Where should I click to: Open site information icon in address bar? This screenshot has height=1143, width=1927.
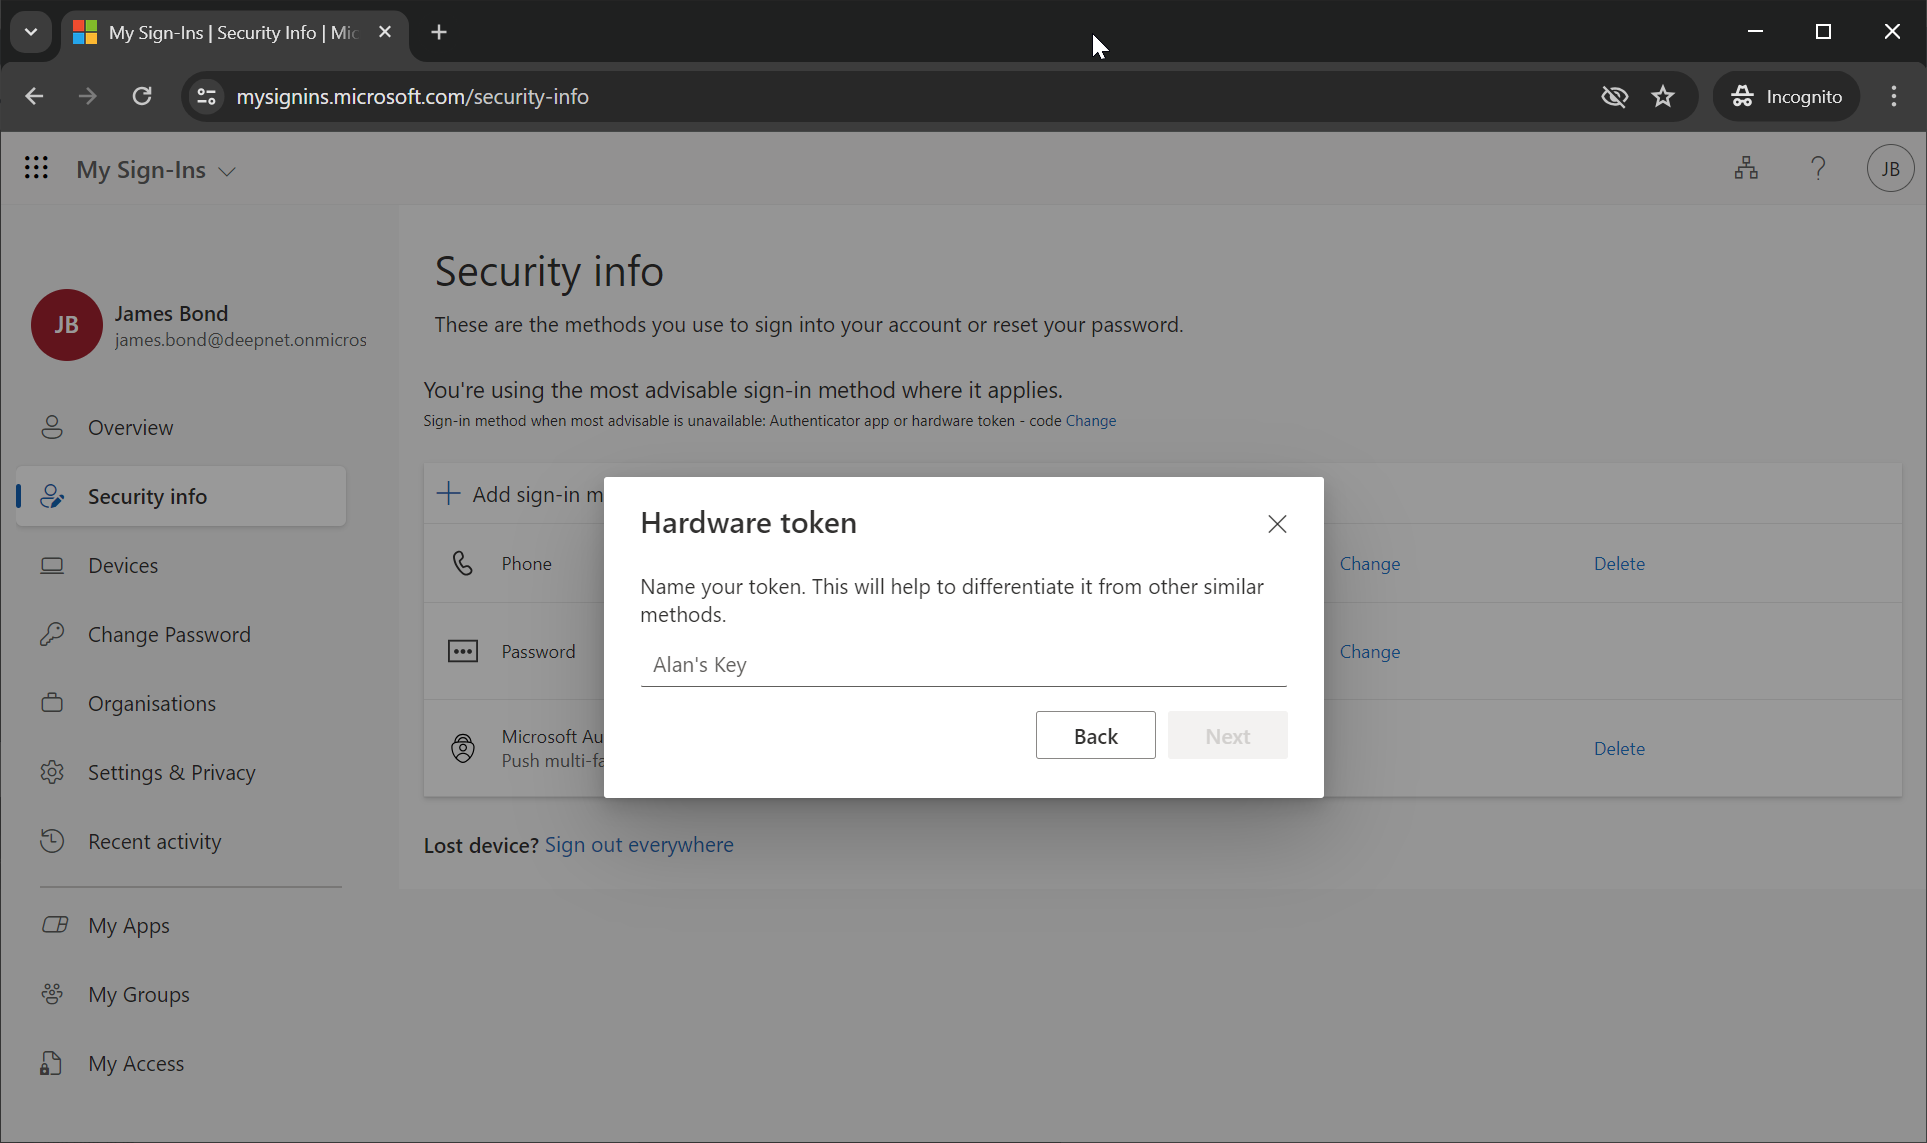[207, 97]
